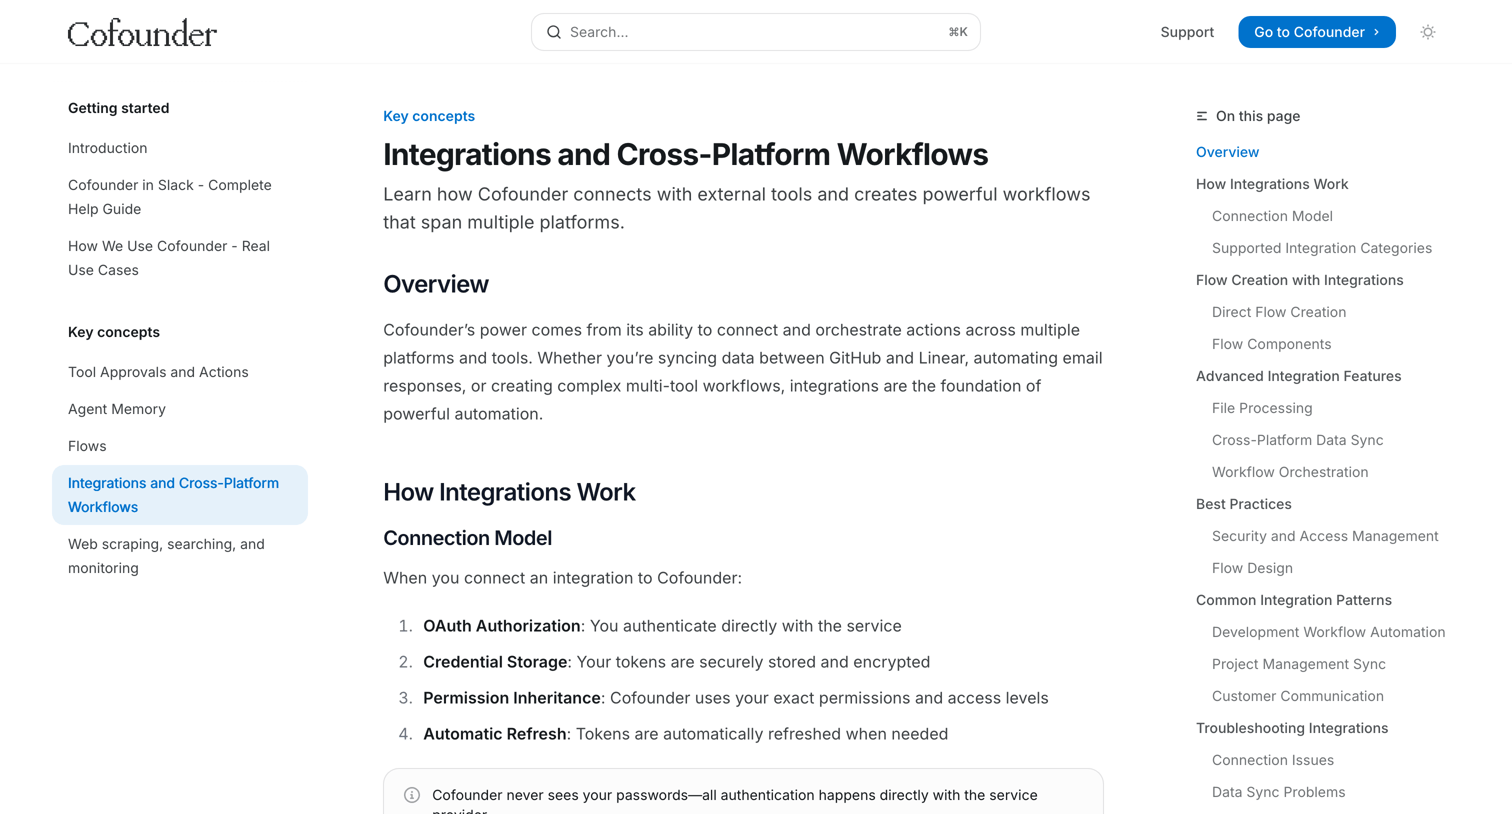Select Integrations and Cross-Platform Workflows sidebar item

[180, 495]
